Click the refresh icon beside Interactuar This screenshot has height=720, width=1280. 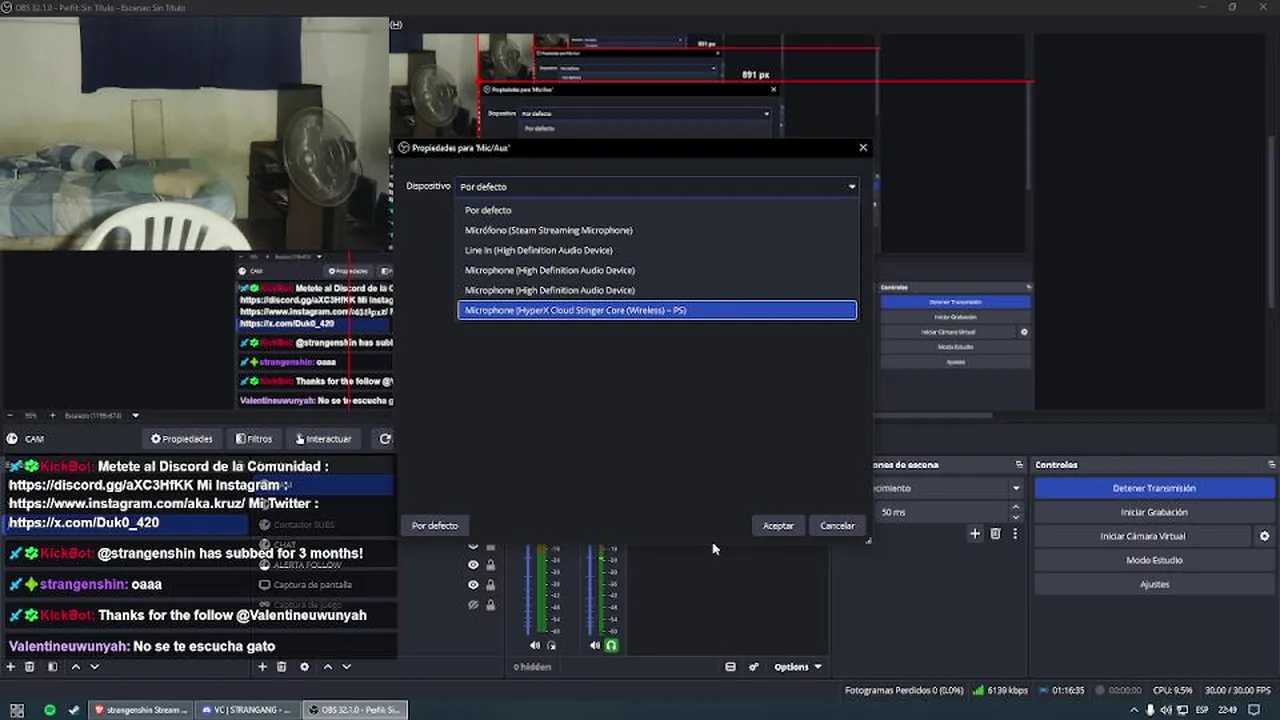coord(385,439)
